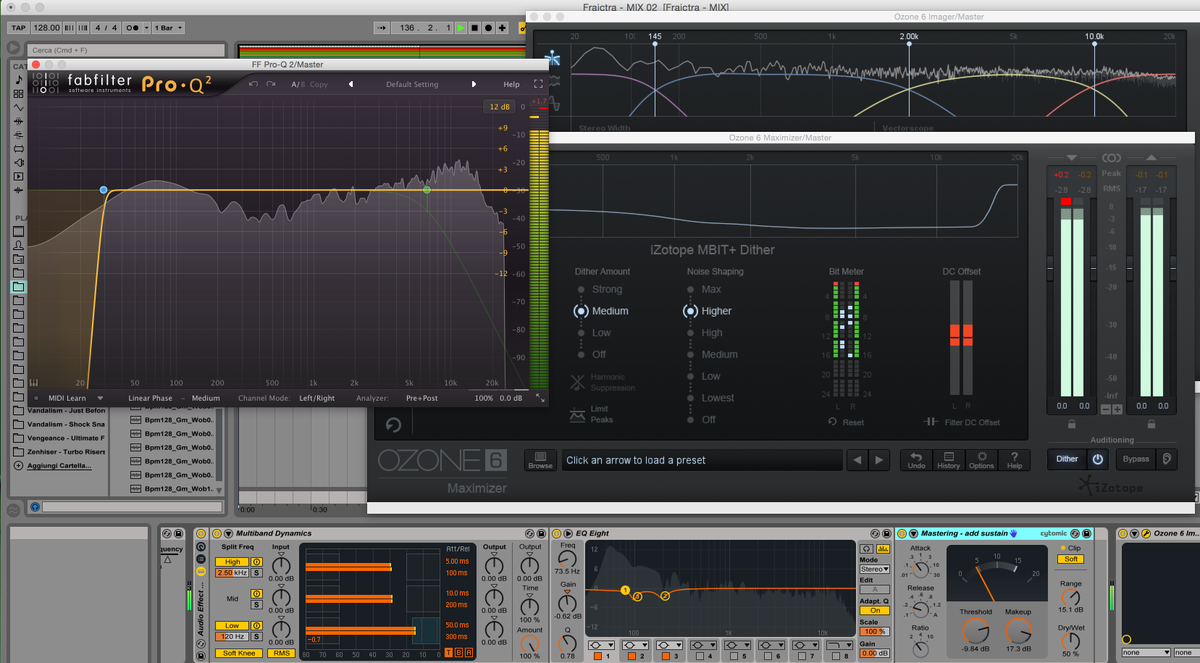Click the full screen icon in Pro-Q 2

coord(538,84)
